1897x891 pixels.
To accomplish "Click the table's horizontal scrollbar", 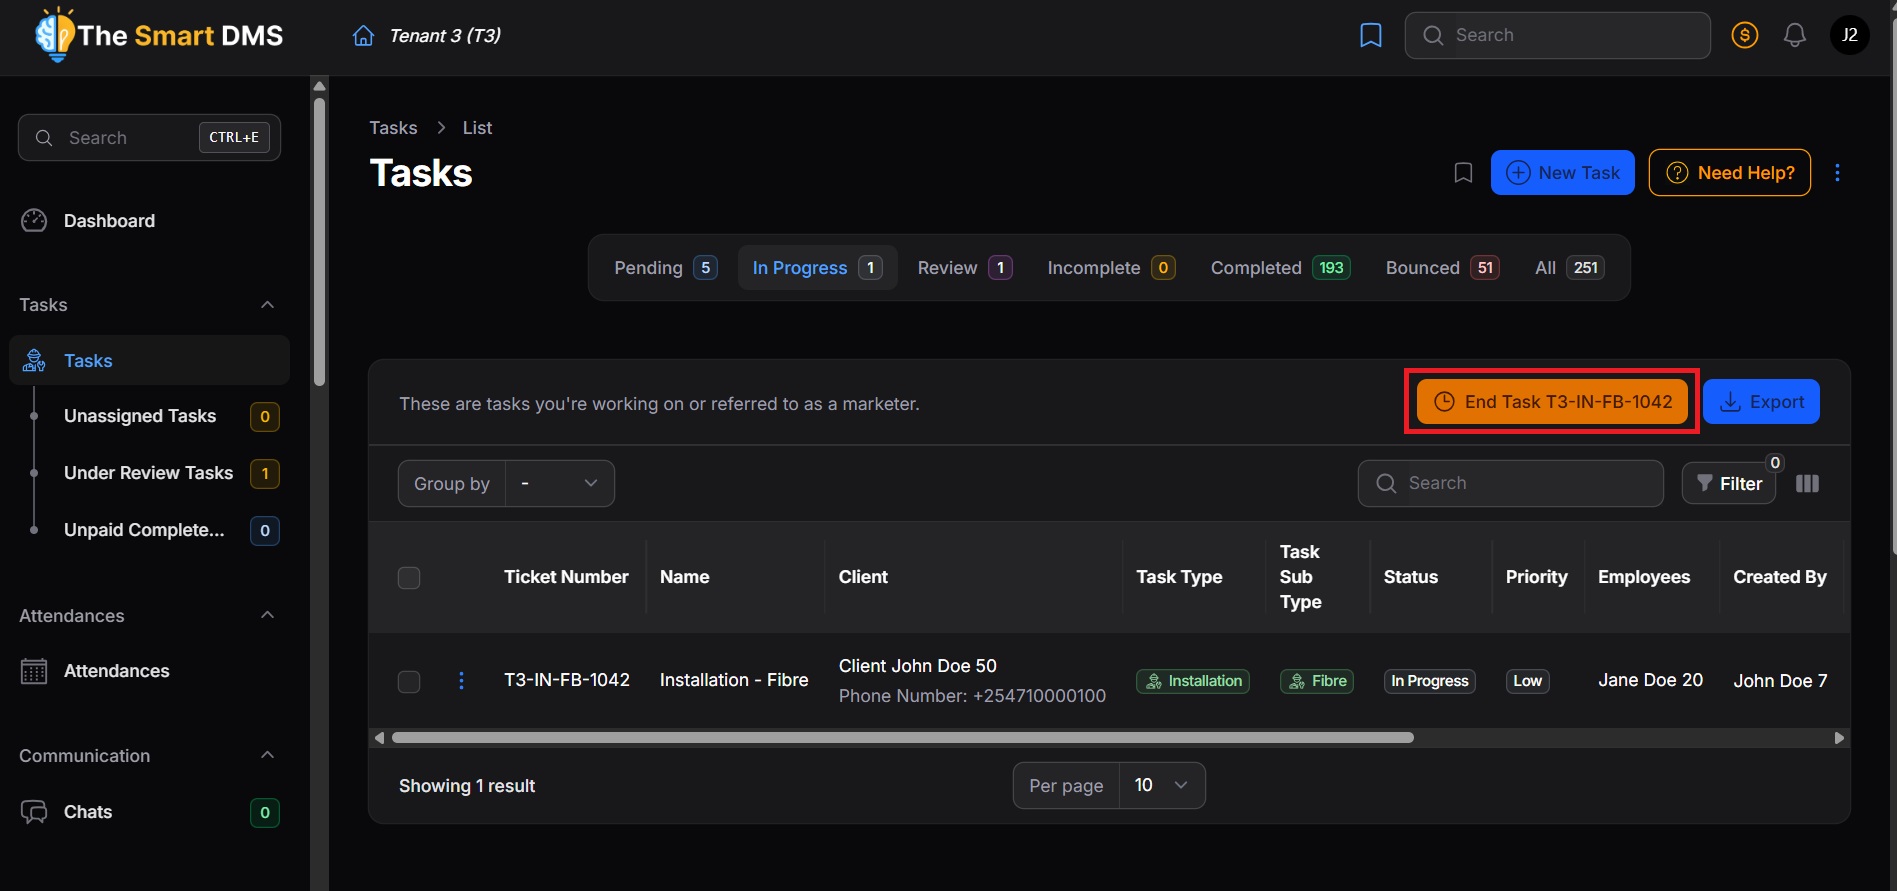I will 902,738.
